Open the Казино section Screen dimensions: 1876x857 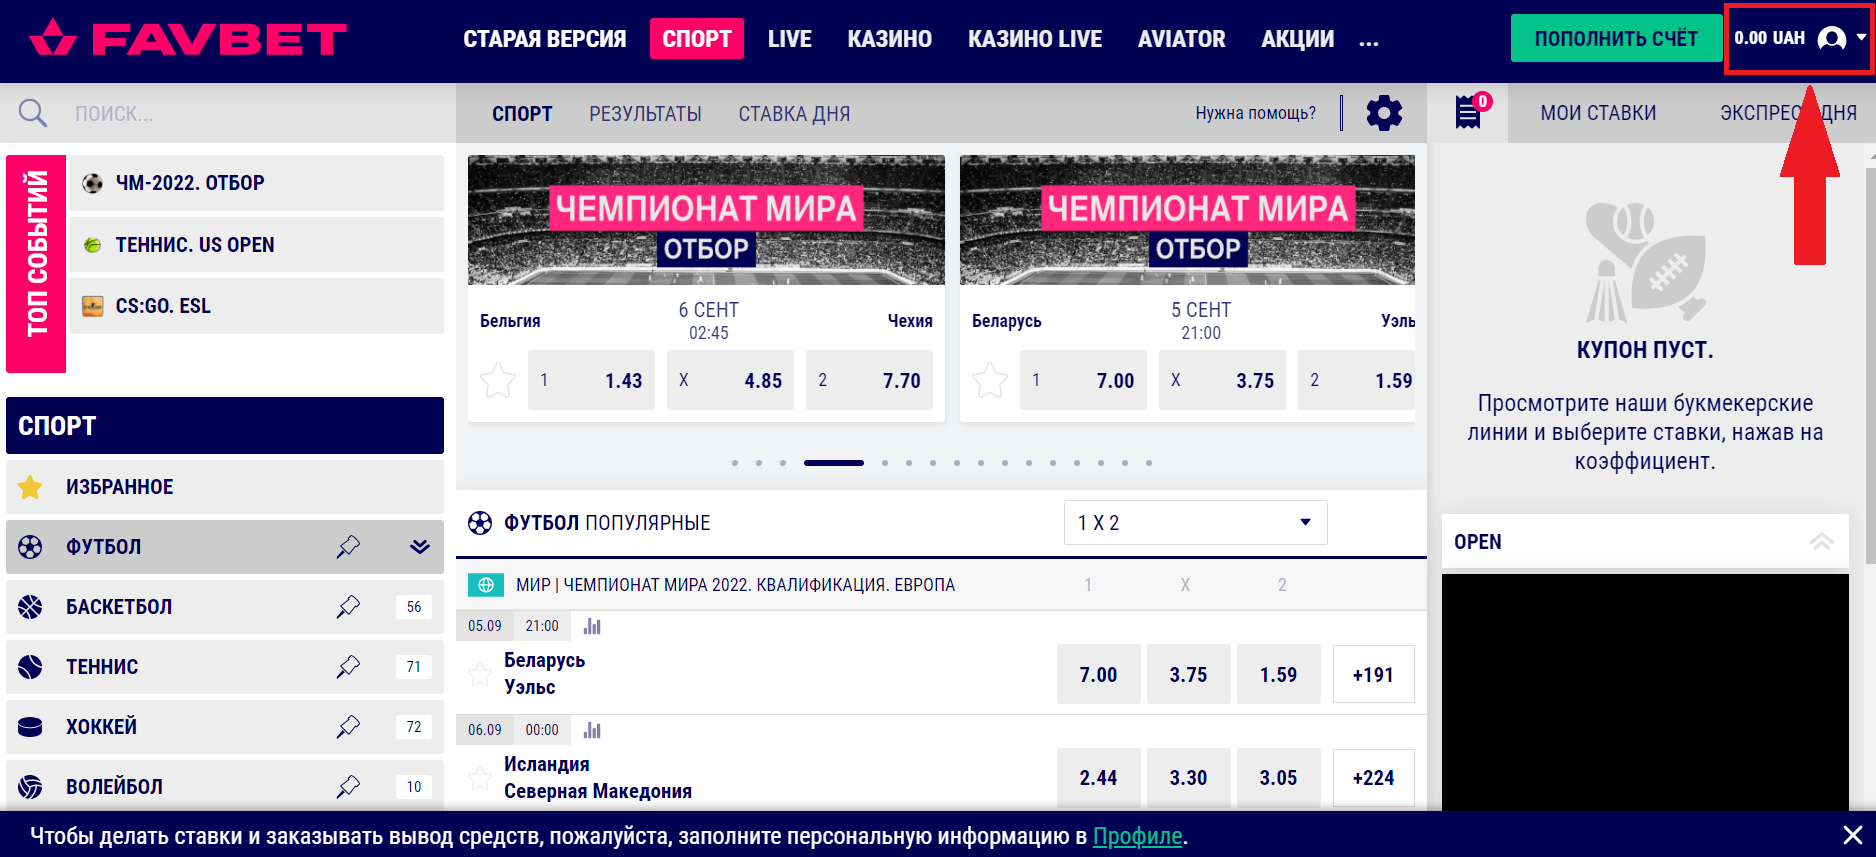point(890,39)
